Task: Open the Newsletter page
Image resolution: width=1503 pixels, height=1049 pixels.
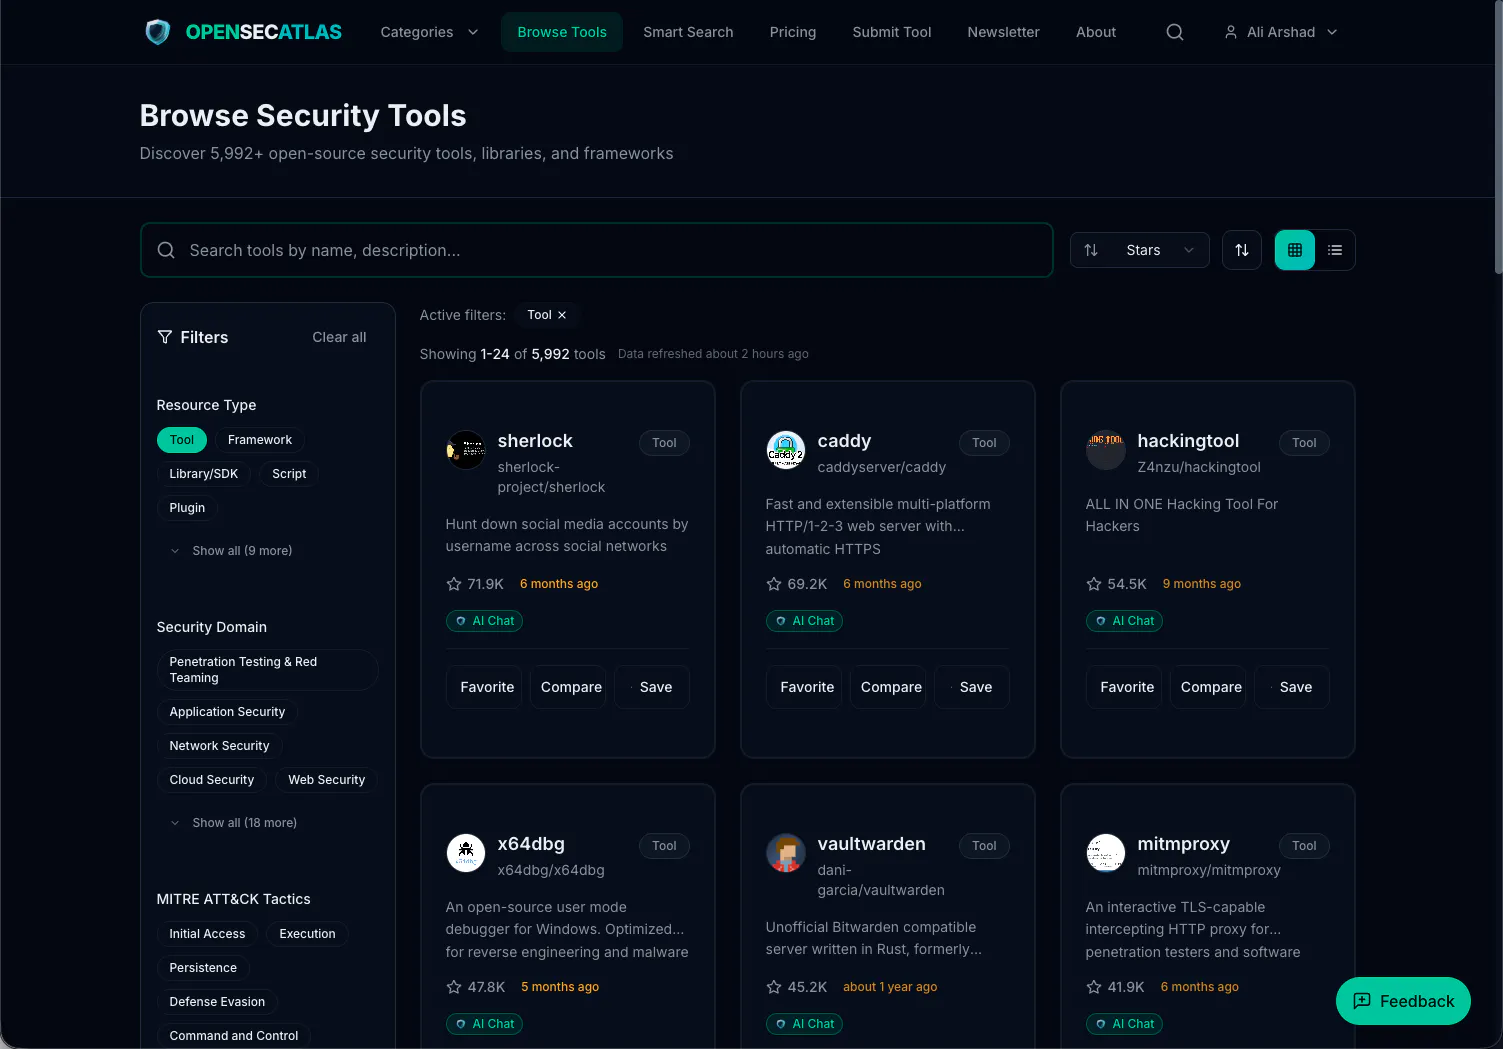Action: pyautogui.click(x=1003, y=32)
